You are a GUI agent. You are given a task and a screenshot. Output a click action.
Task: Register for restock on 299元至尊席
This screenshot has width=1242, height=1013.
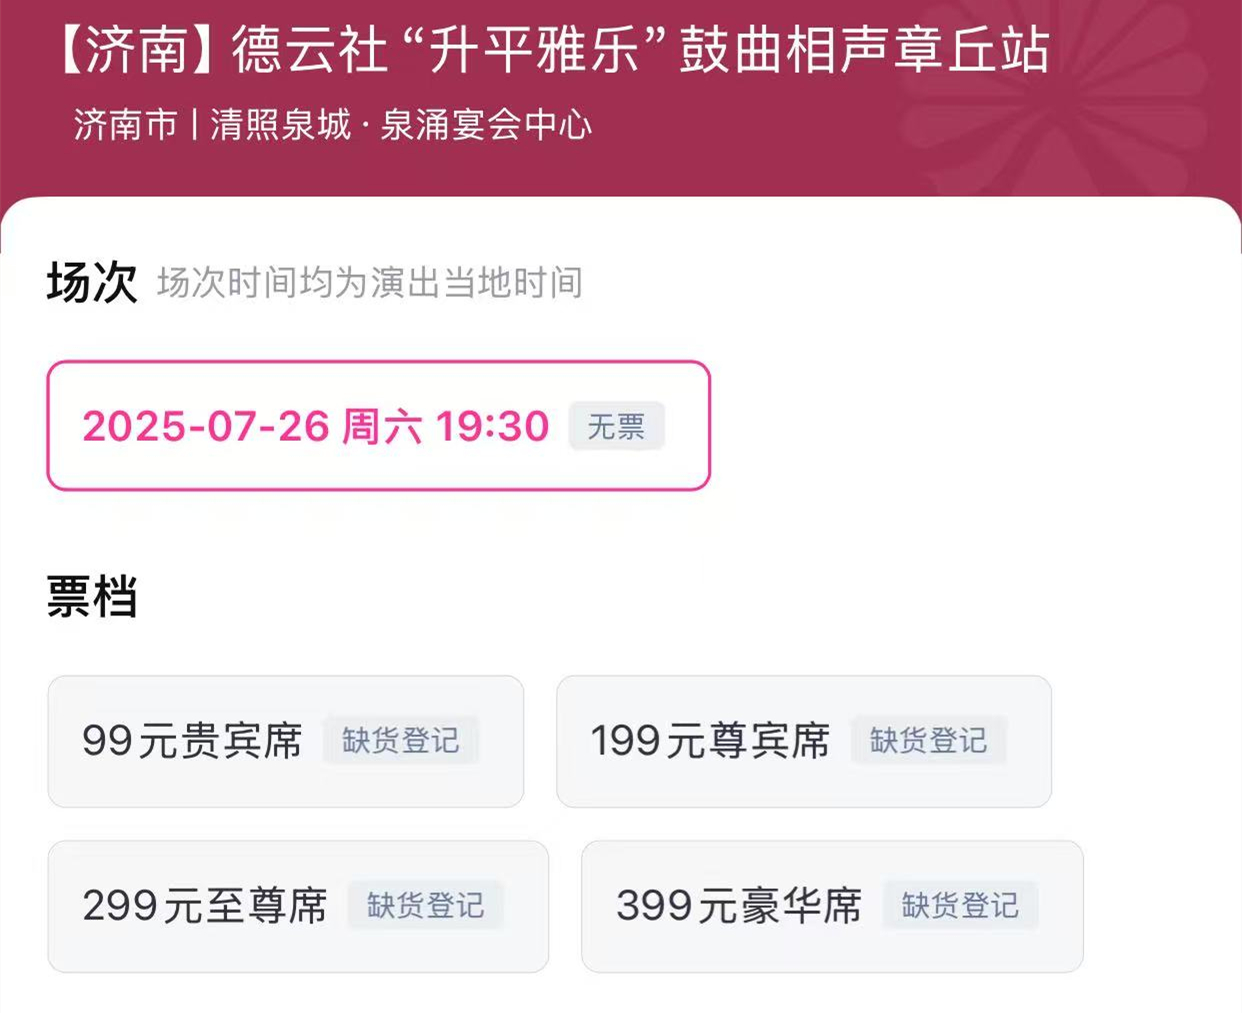point(425,906)
